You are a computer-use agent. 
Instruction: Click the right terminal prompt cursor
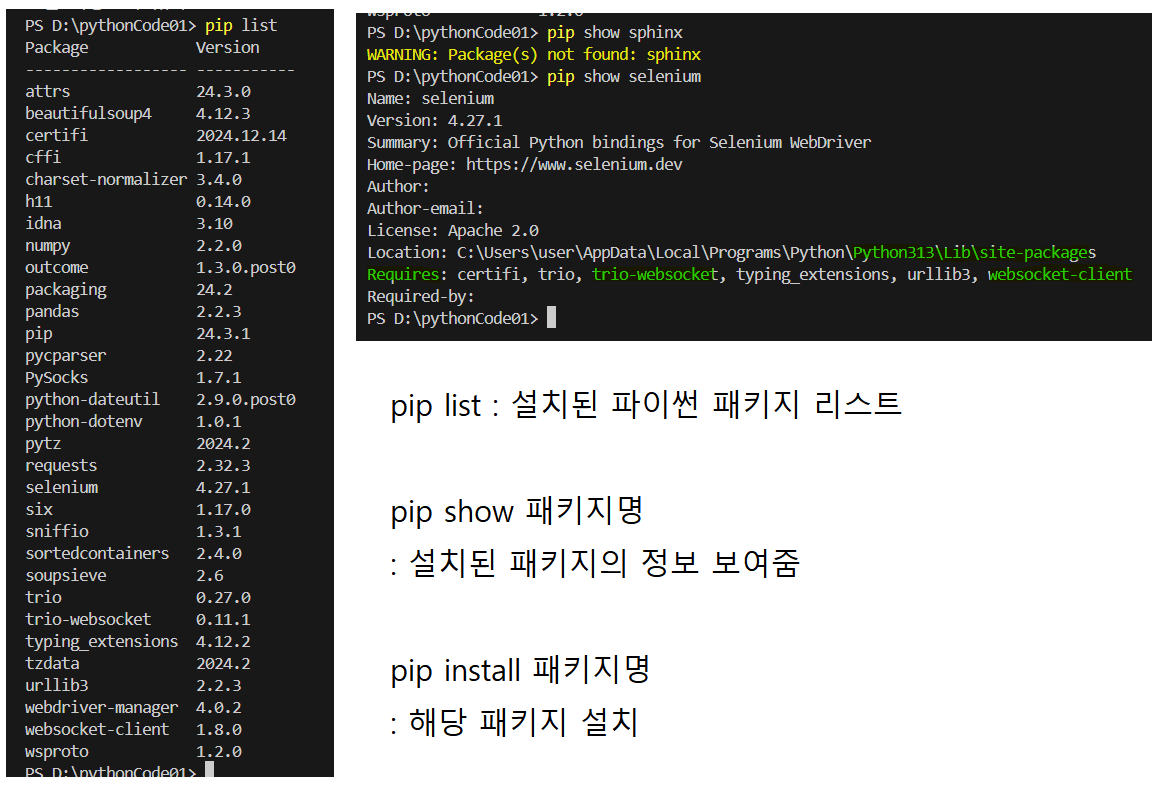[x=551, y=318]
